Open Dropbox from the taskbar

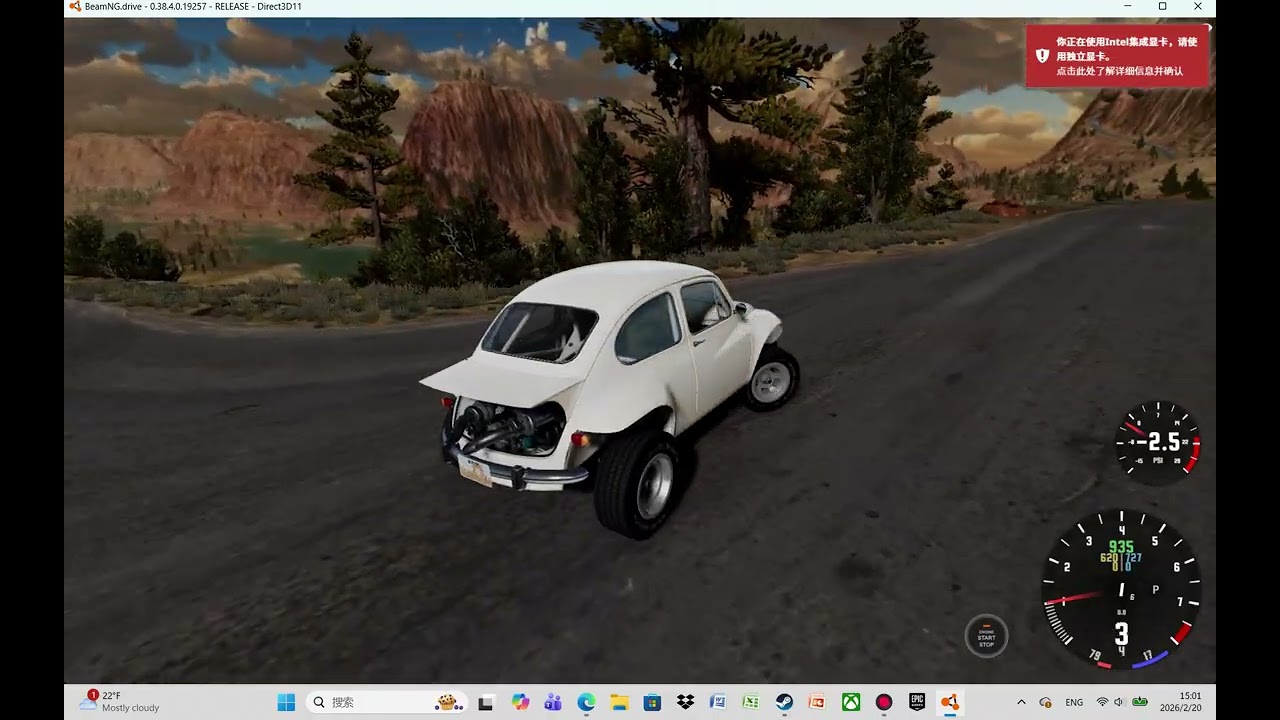click(x=685, y=702)
